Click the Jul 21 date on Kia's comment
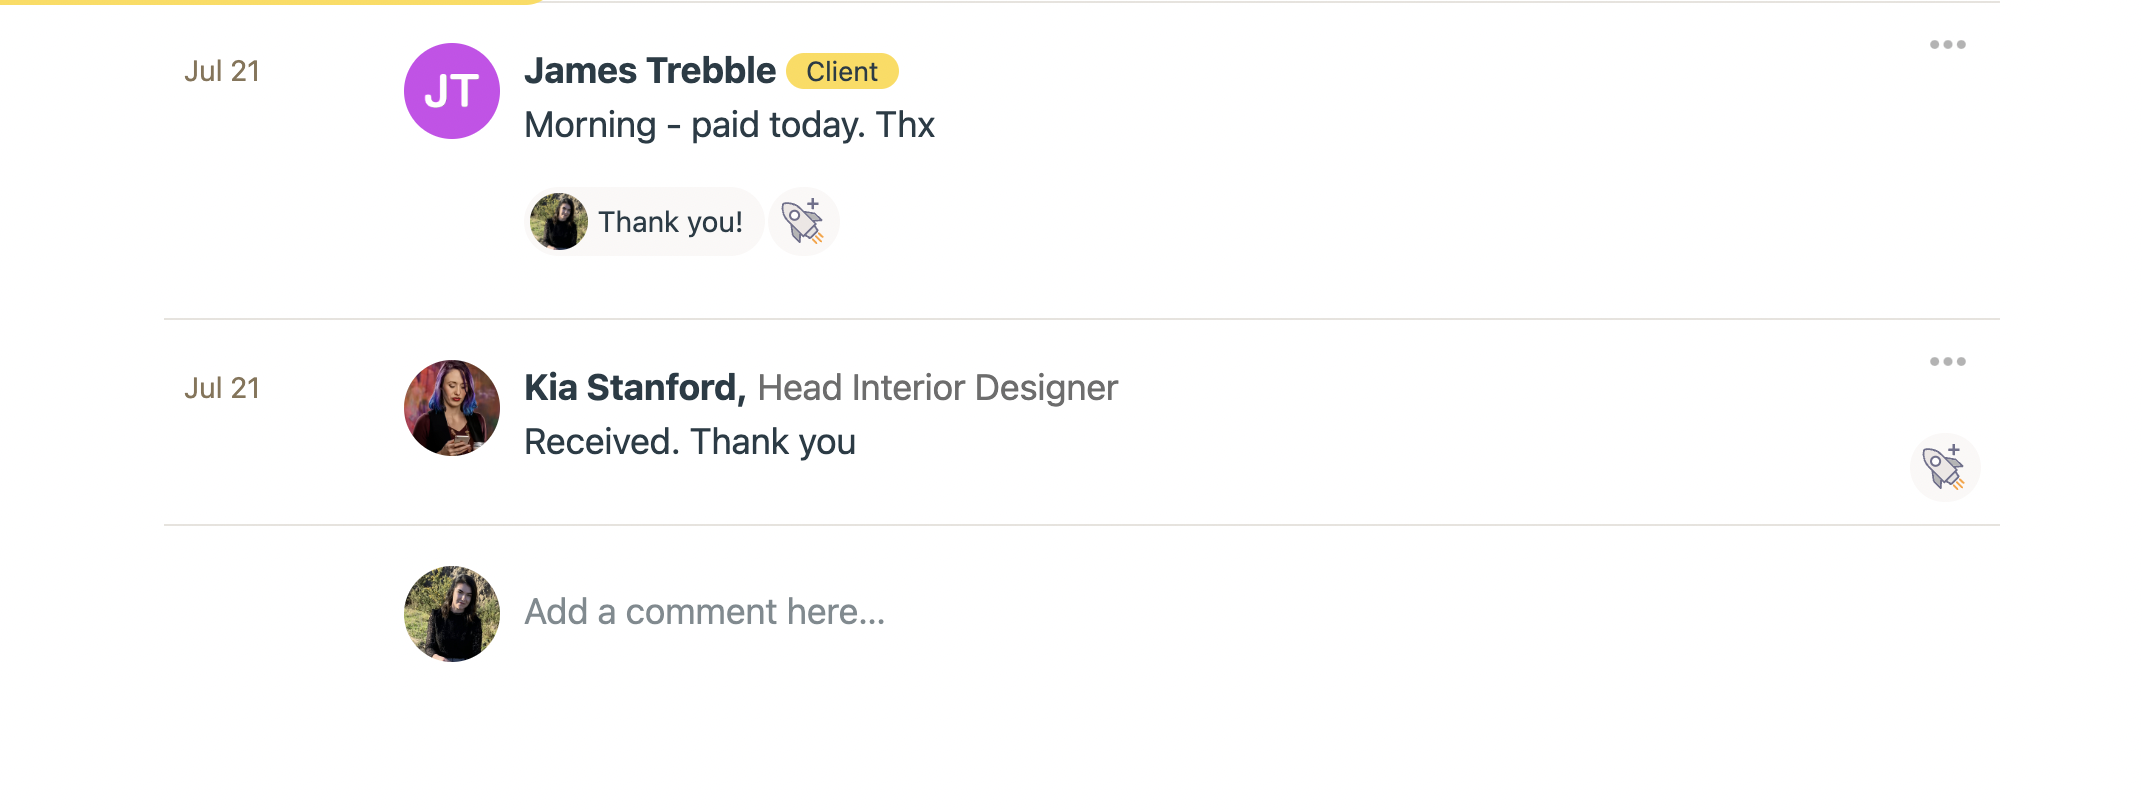This screenshot has width=2142, height=810. click(x=222, y=388)
